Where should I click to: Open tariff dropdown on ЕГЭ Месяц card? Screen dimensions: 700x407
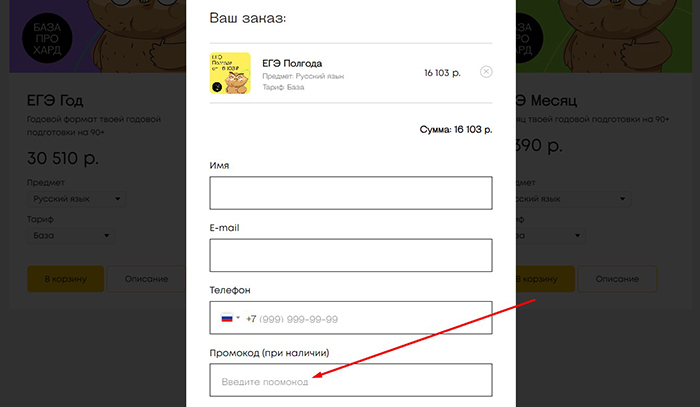(x=550, y=236)
